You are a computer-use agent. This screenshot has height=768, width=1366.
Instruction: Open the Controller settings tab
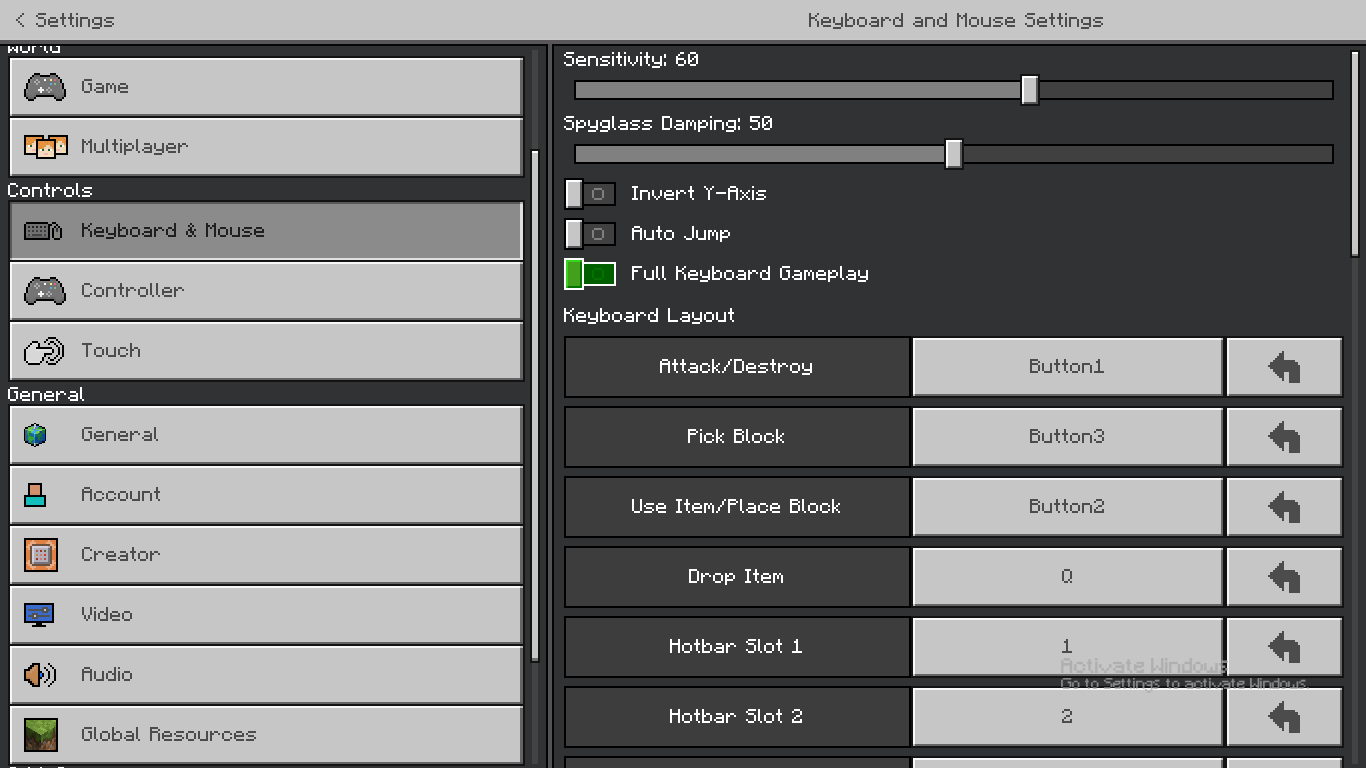pos(266,291)
